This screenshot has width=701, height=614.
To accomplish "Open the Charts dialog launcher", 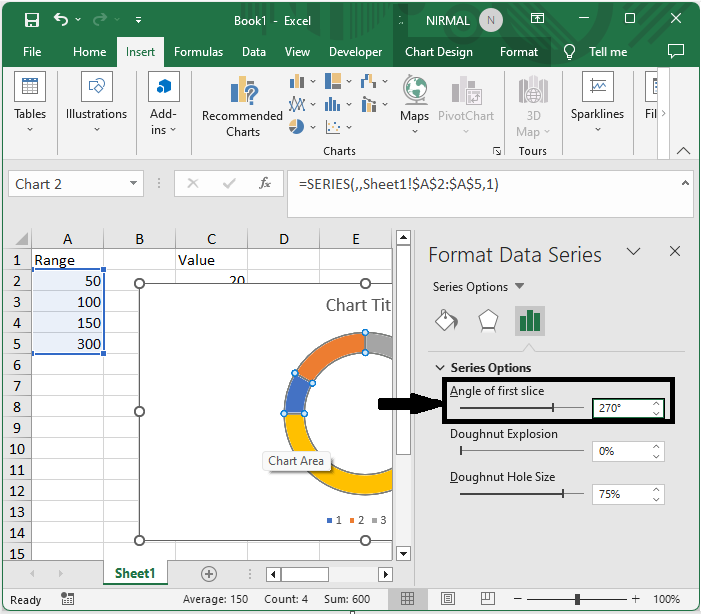I will click(x=497, y=151).
